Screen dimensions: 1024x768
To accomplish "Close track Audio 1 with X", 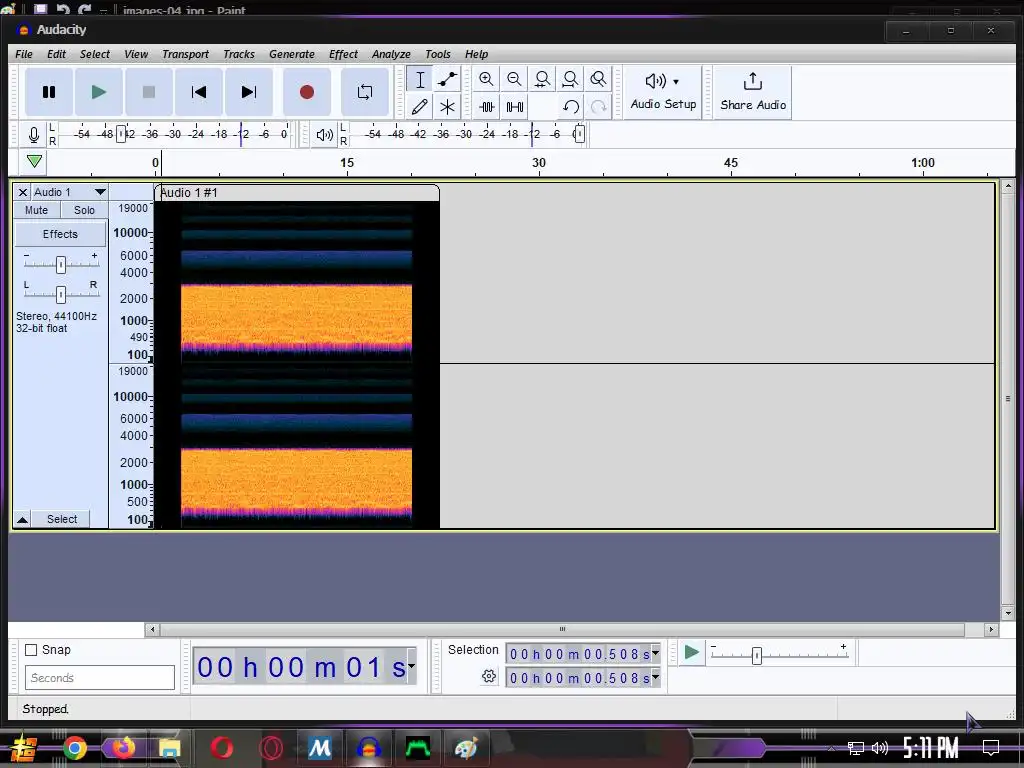I will point(22,192).
